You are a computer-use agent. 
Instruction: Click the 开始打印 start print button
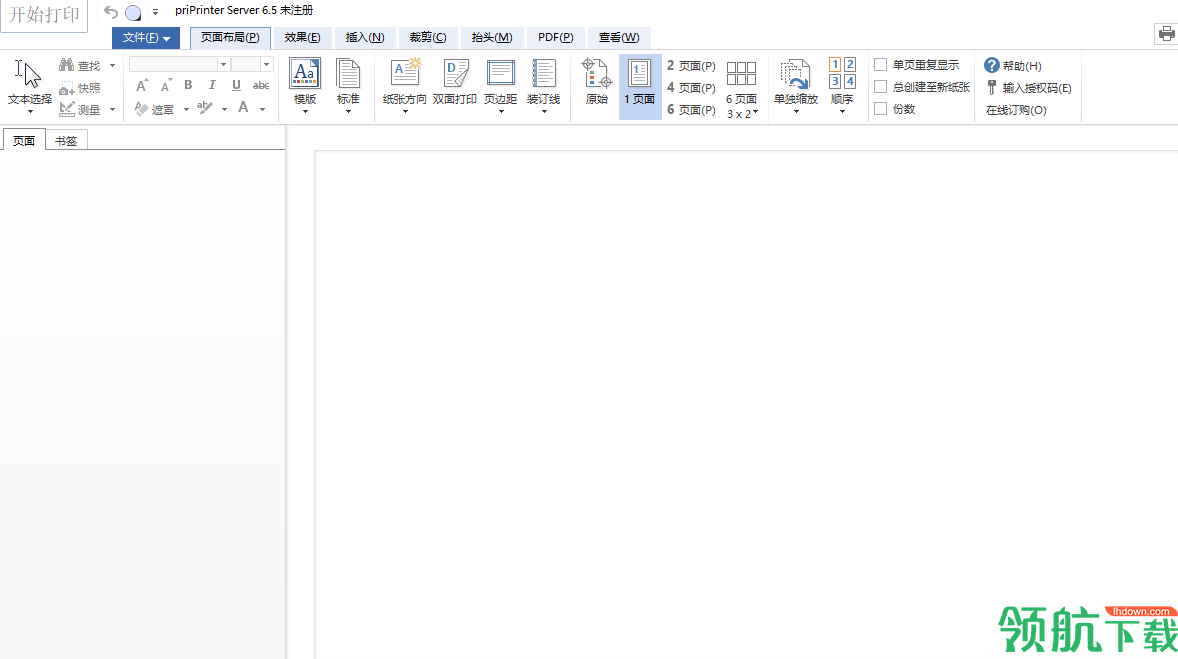(44, 15)
